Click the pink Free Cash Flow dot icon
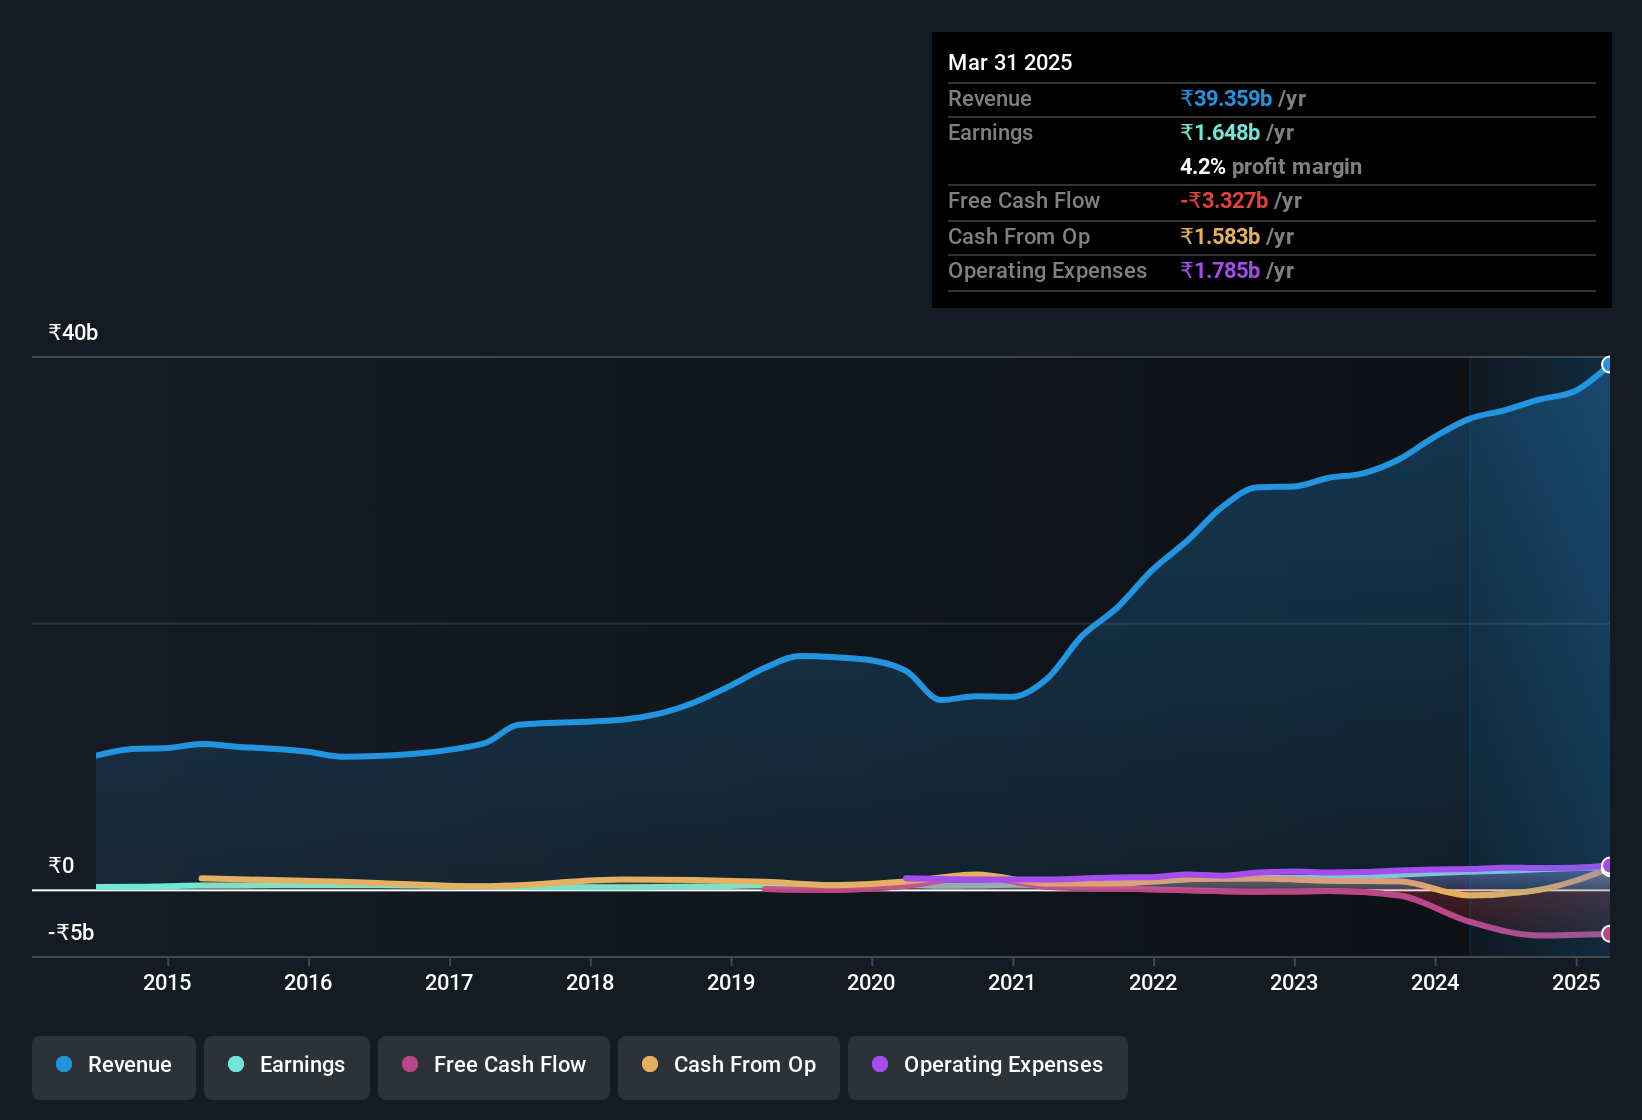This screenshot has height=1120, width=1642. (x=409, y=1065)
